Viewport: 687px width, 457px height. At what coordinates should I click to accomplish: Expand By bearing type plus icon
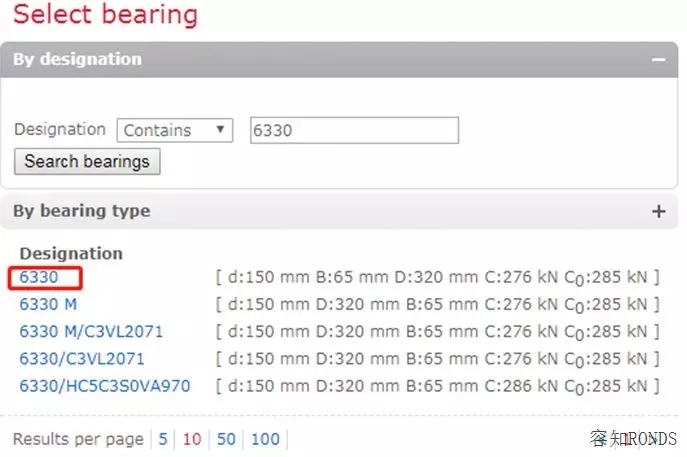click(658, 211)
